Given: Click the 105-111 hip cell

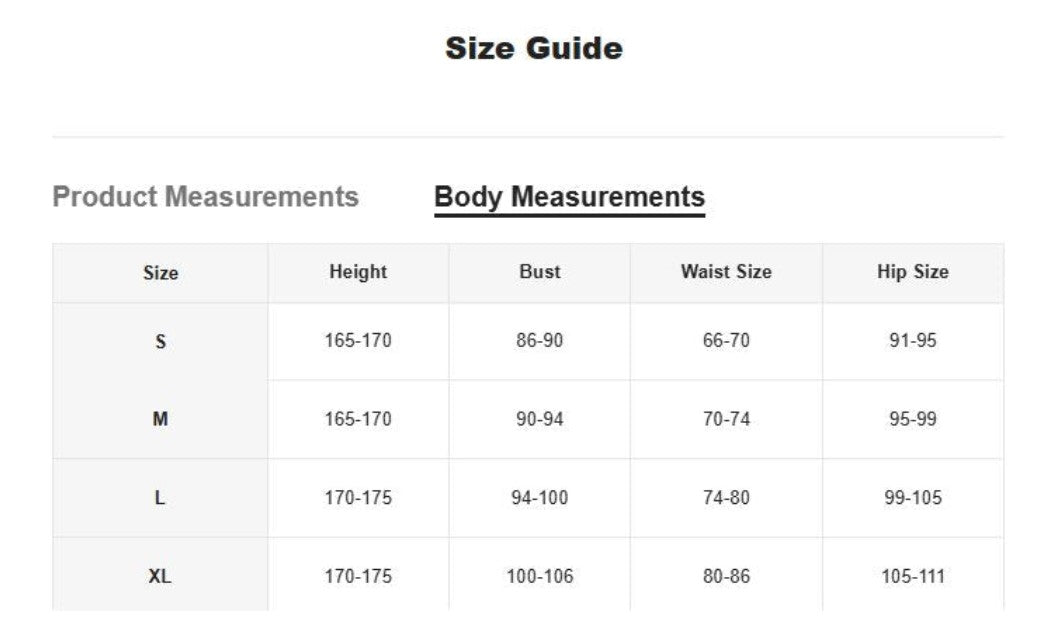Looking at the screenshot, I should [x=913, y=575].
